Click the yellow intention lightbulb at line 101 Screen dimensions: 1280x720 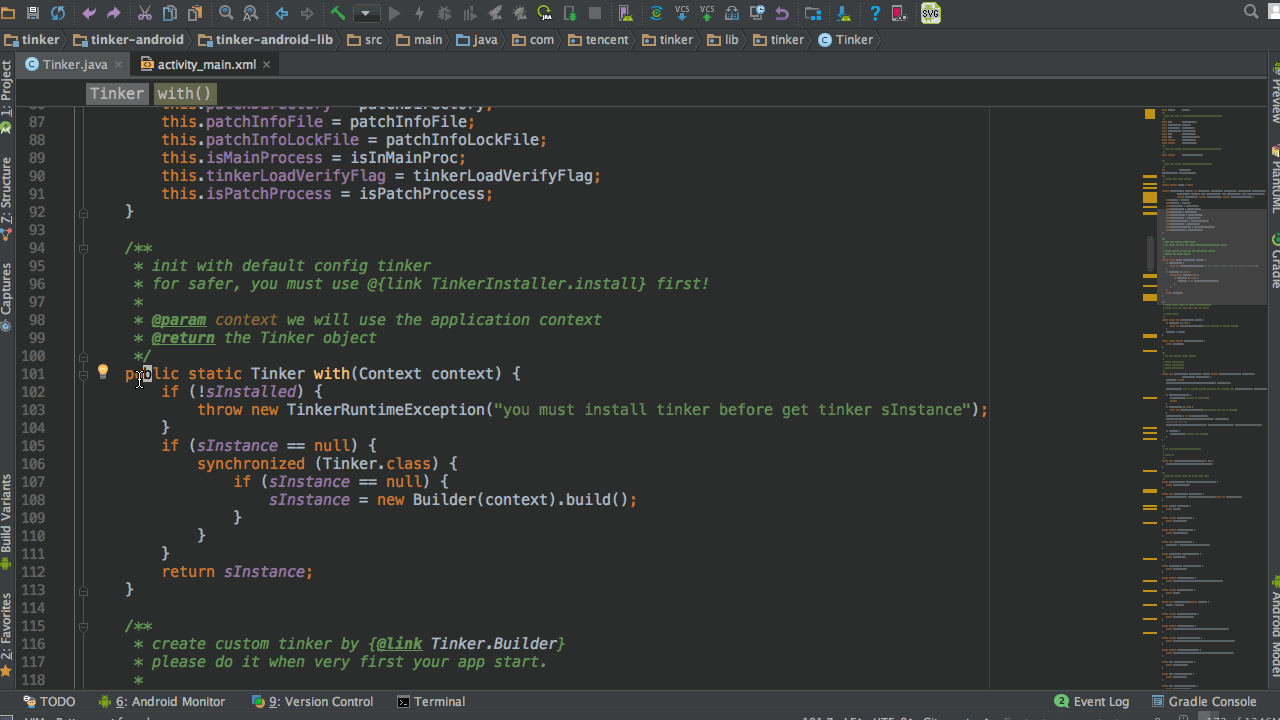tap(102, 372)
